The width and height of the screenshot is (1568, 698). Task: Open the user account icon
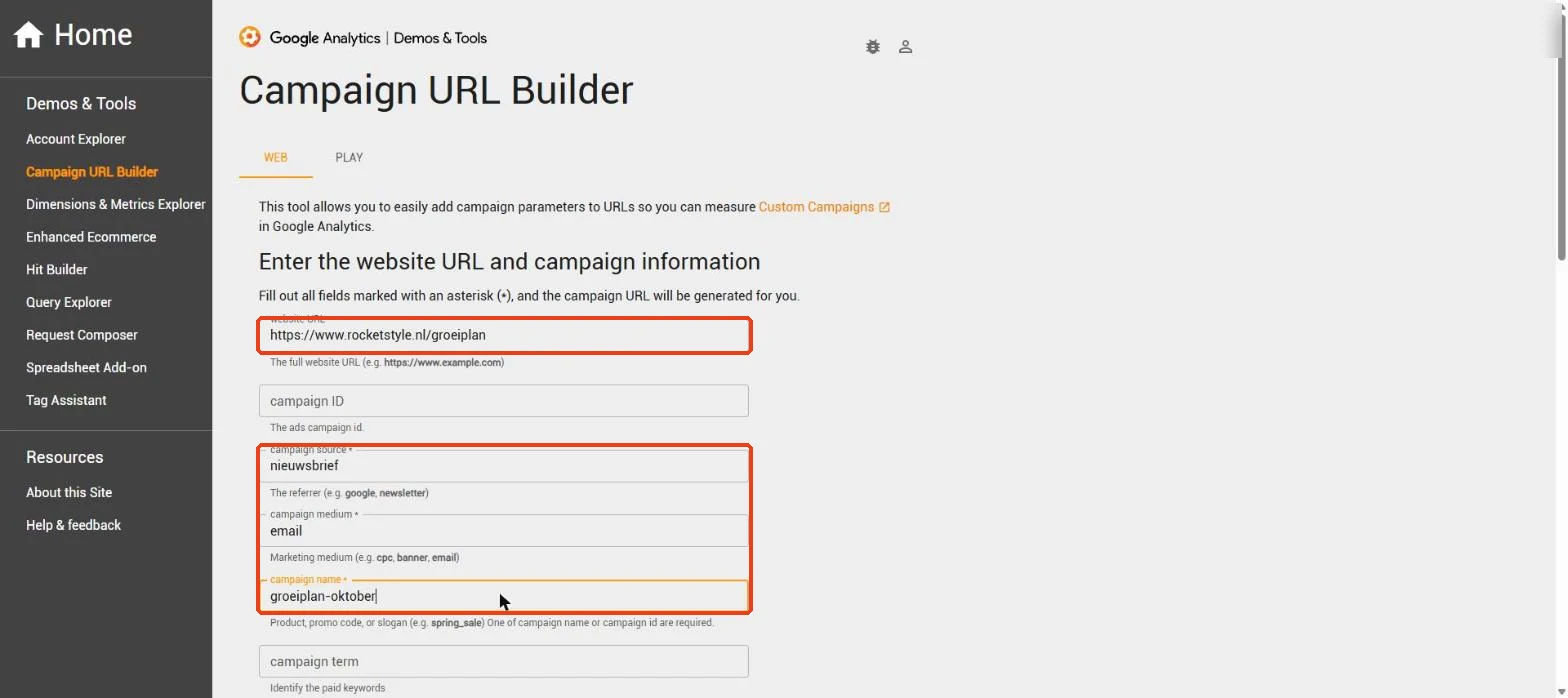pos(905,47)
